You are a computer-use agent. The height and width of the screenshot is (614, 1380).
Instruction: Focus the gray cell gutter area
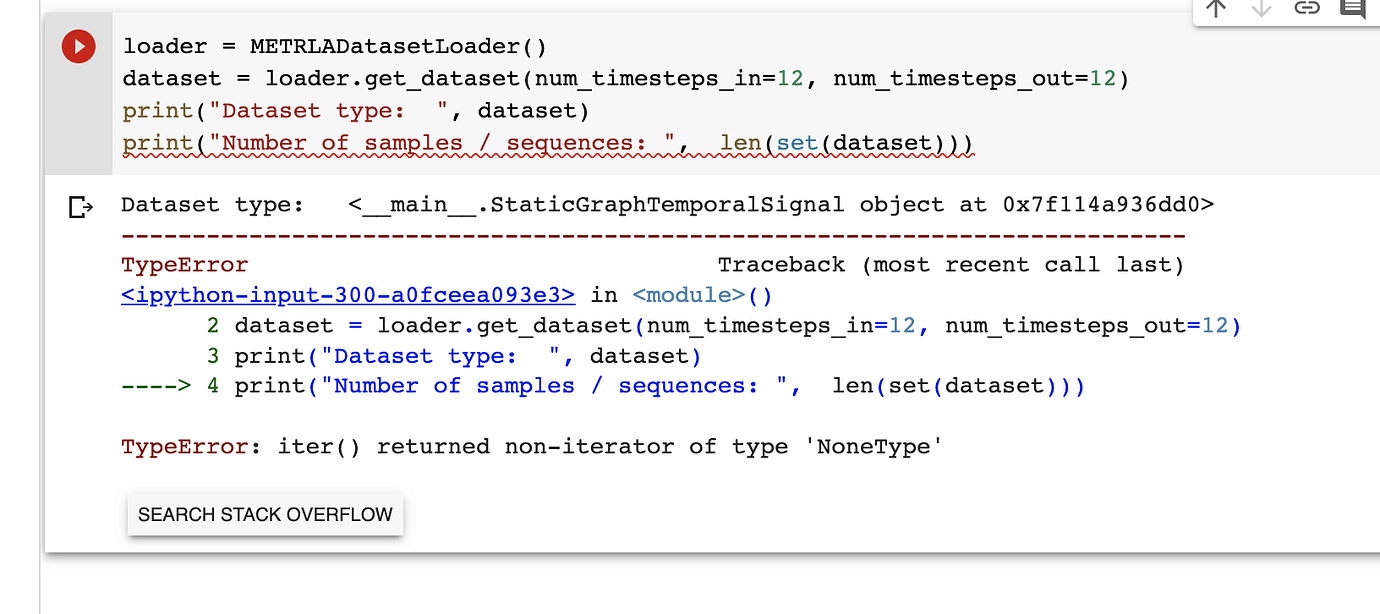click(79, 120)
